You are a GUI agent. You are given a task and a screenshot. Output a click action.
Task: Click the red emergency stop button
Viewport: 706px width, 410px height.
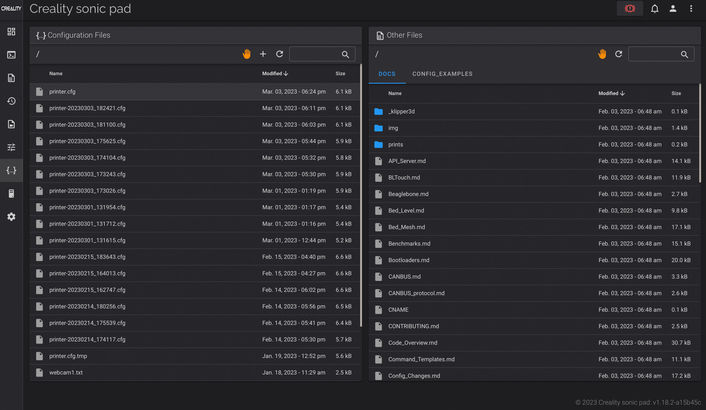629,9
